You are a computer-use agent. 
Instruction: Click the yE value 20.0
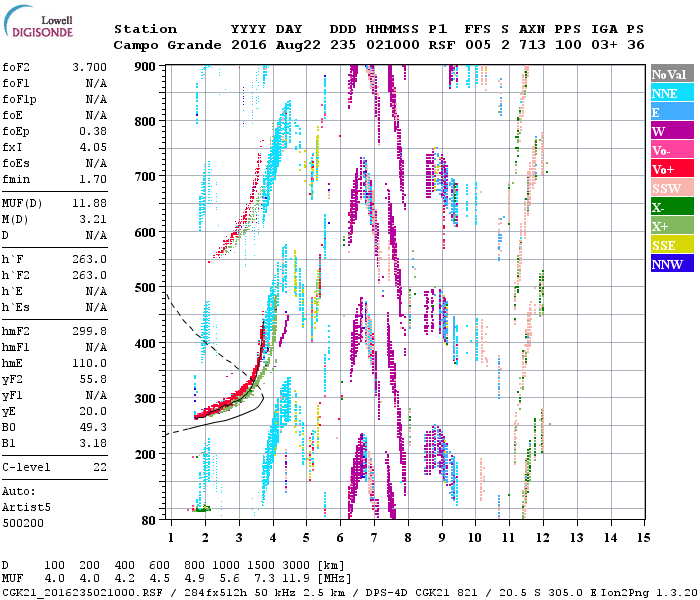pos(93,412)
